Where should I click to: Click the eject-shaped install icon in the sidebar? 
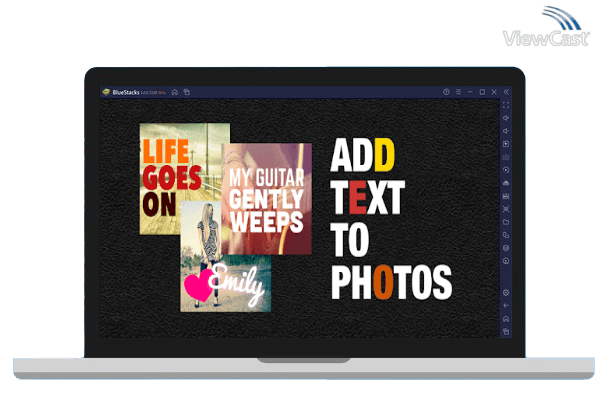[x=506, y=183]
